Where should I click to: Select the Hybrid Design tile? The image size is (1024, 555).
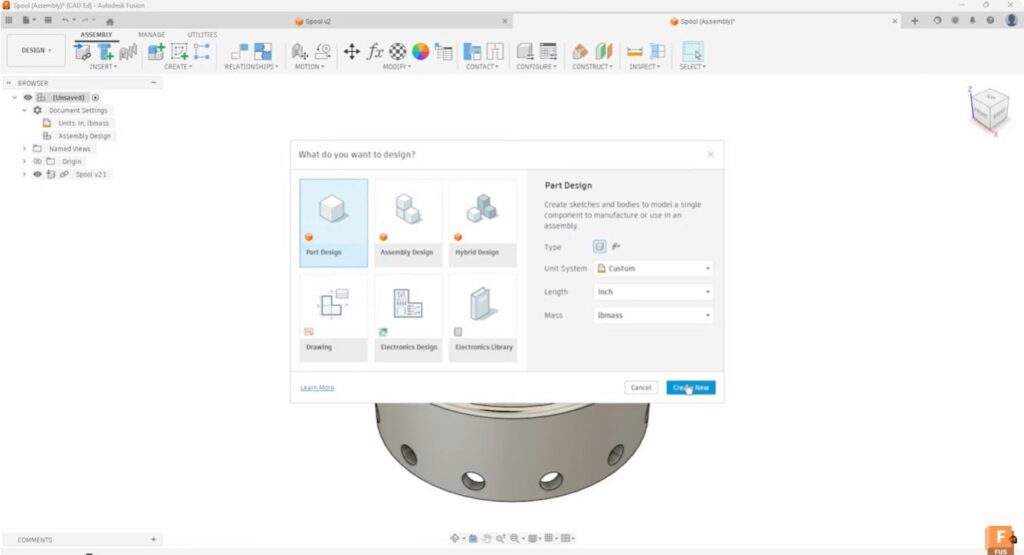click(483, 223)
